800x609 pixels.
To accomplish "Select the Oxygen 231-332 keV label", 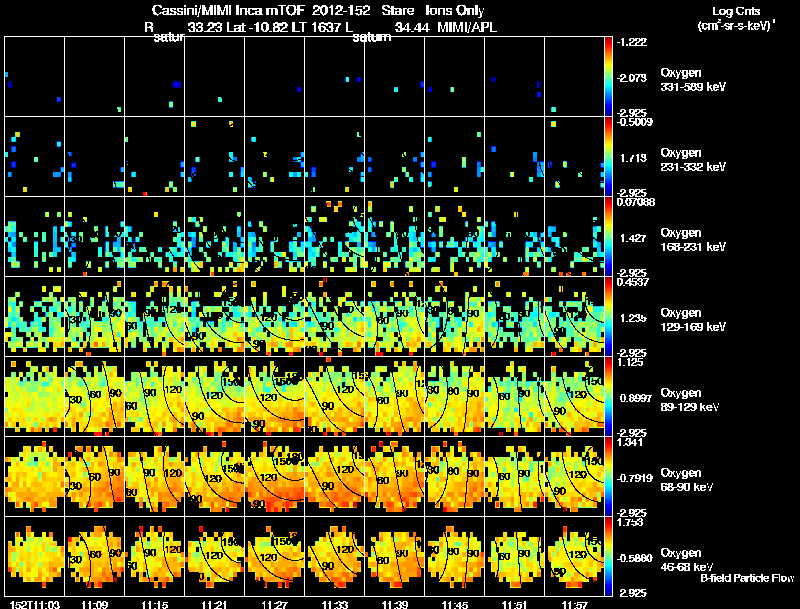I will point(693,160).
